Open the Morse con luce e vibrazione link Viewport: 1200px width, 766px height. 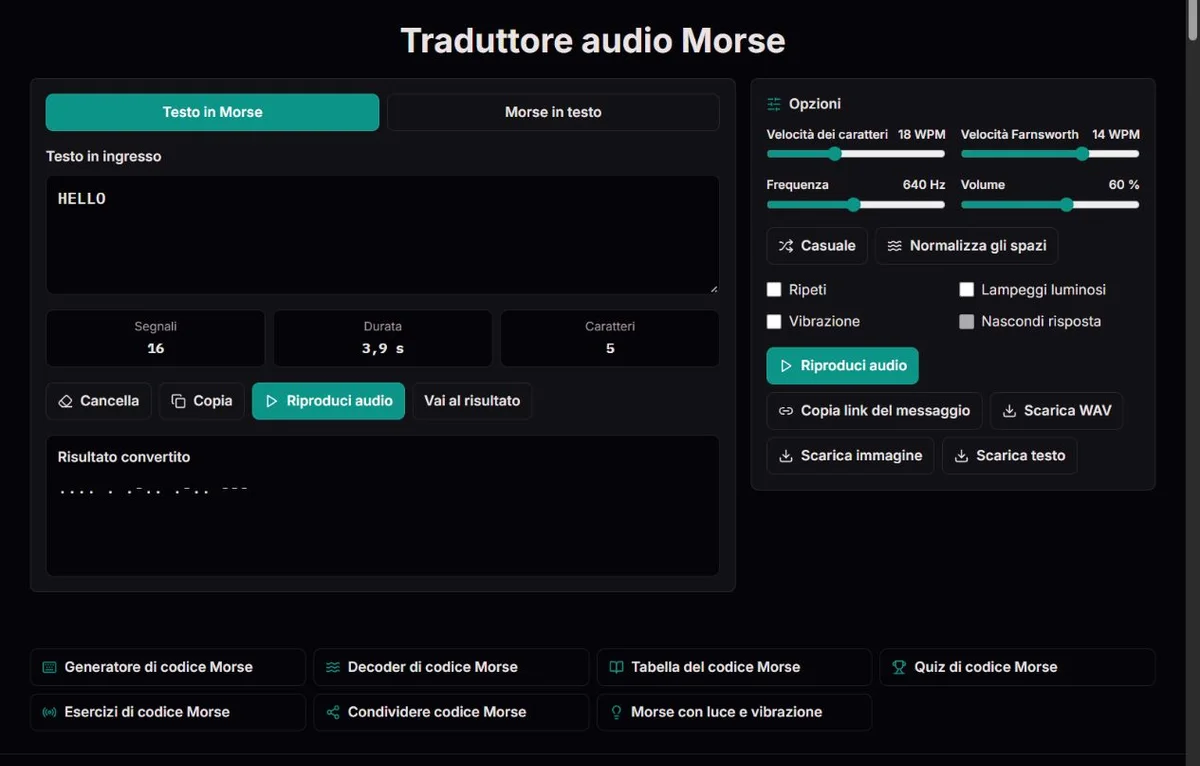(734, 712)
